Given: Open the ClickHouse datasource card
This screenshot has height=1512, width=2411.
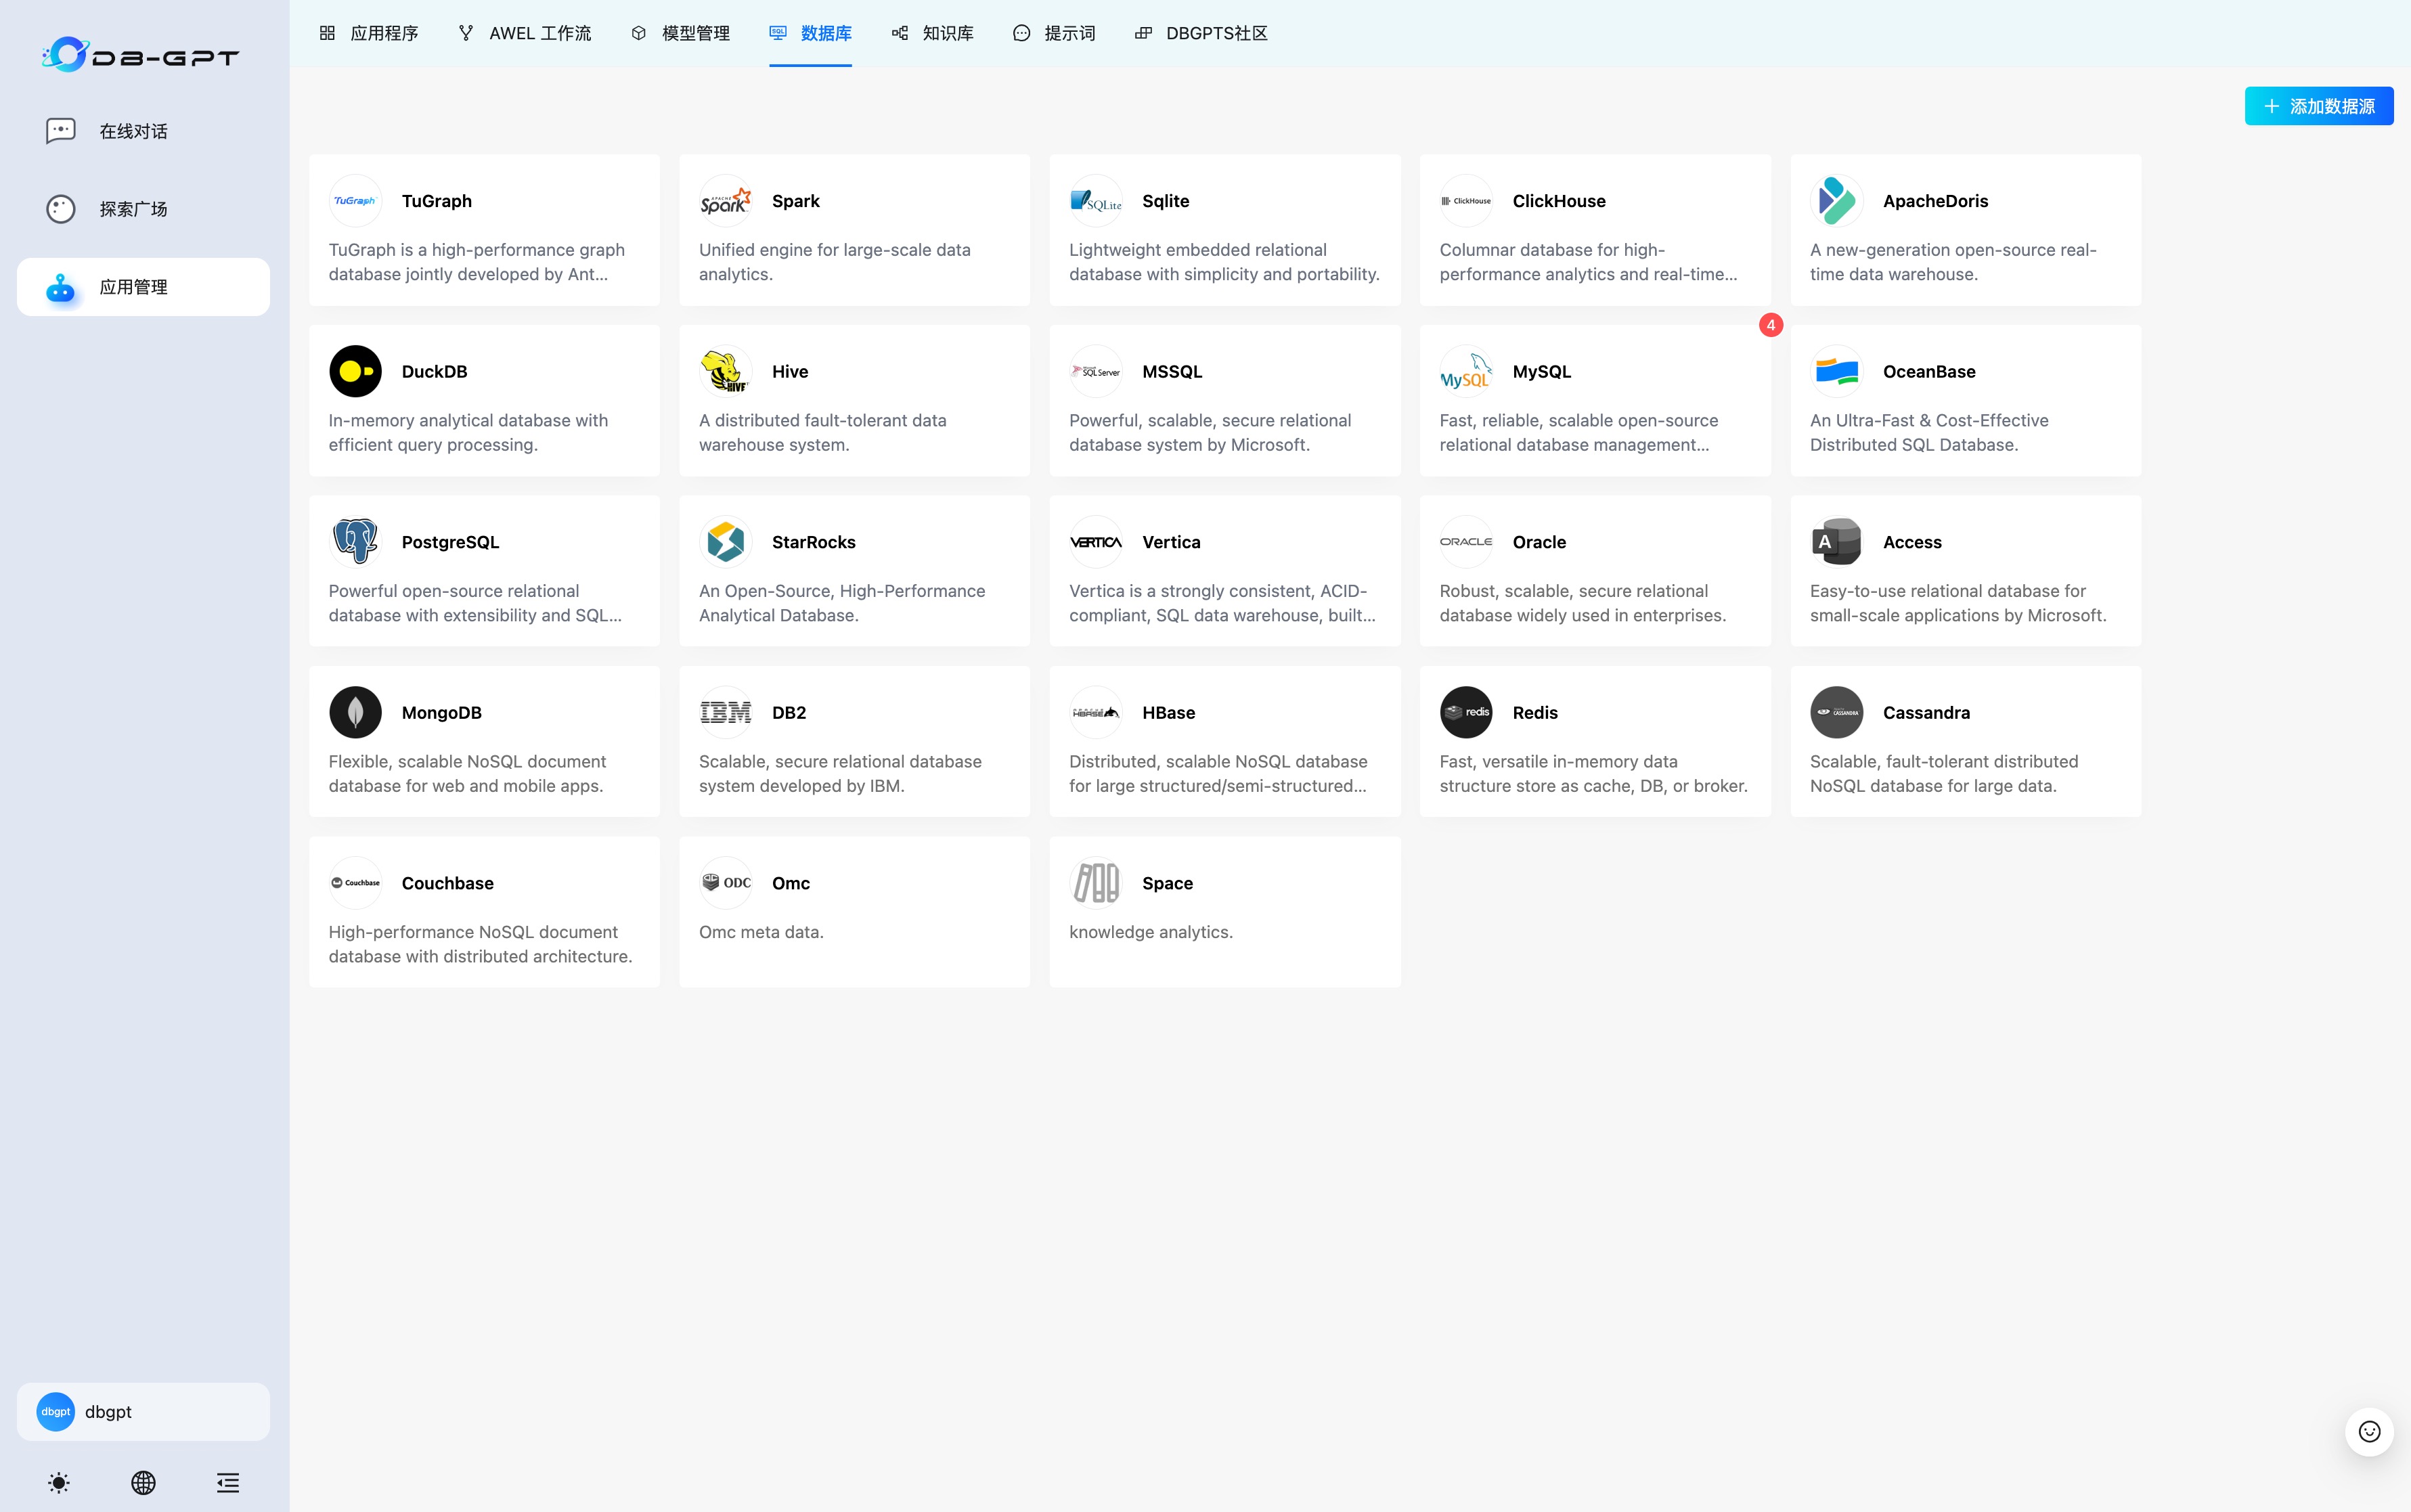Looking at the screenshot, I should (x=1594, y=230).
